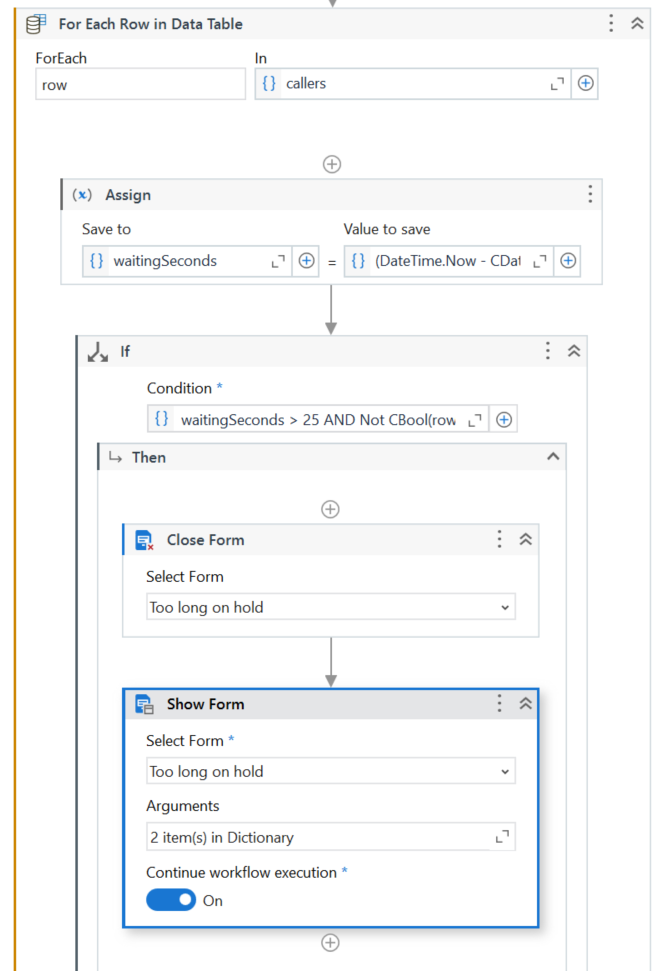Screen dimensions: 660x971
Task: Add activity above the Assign step
Action: pos(332,164)
